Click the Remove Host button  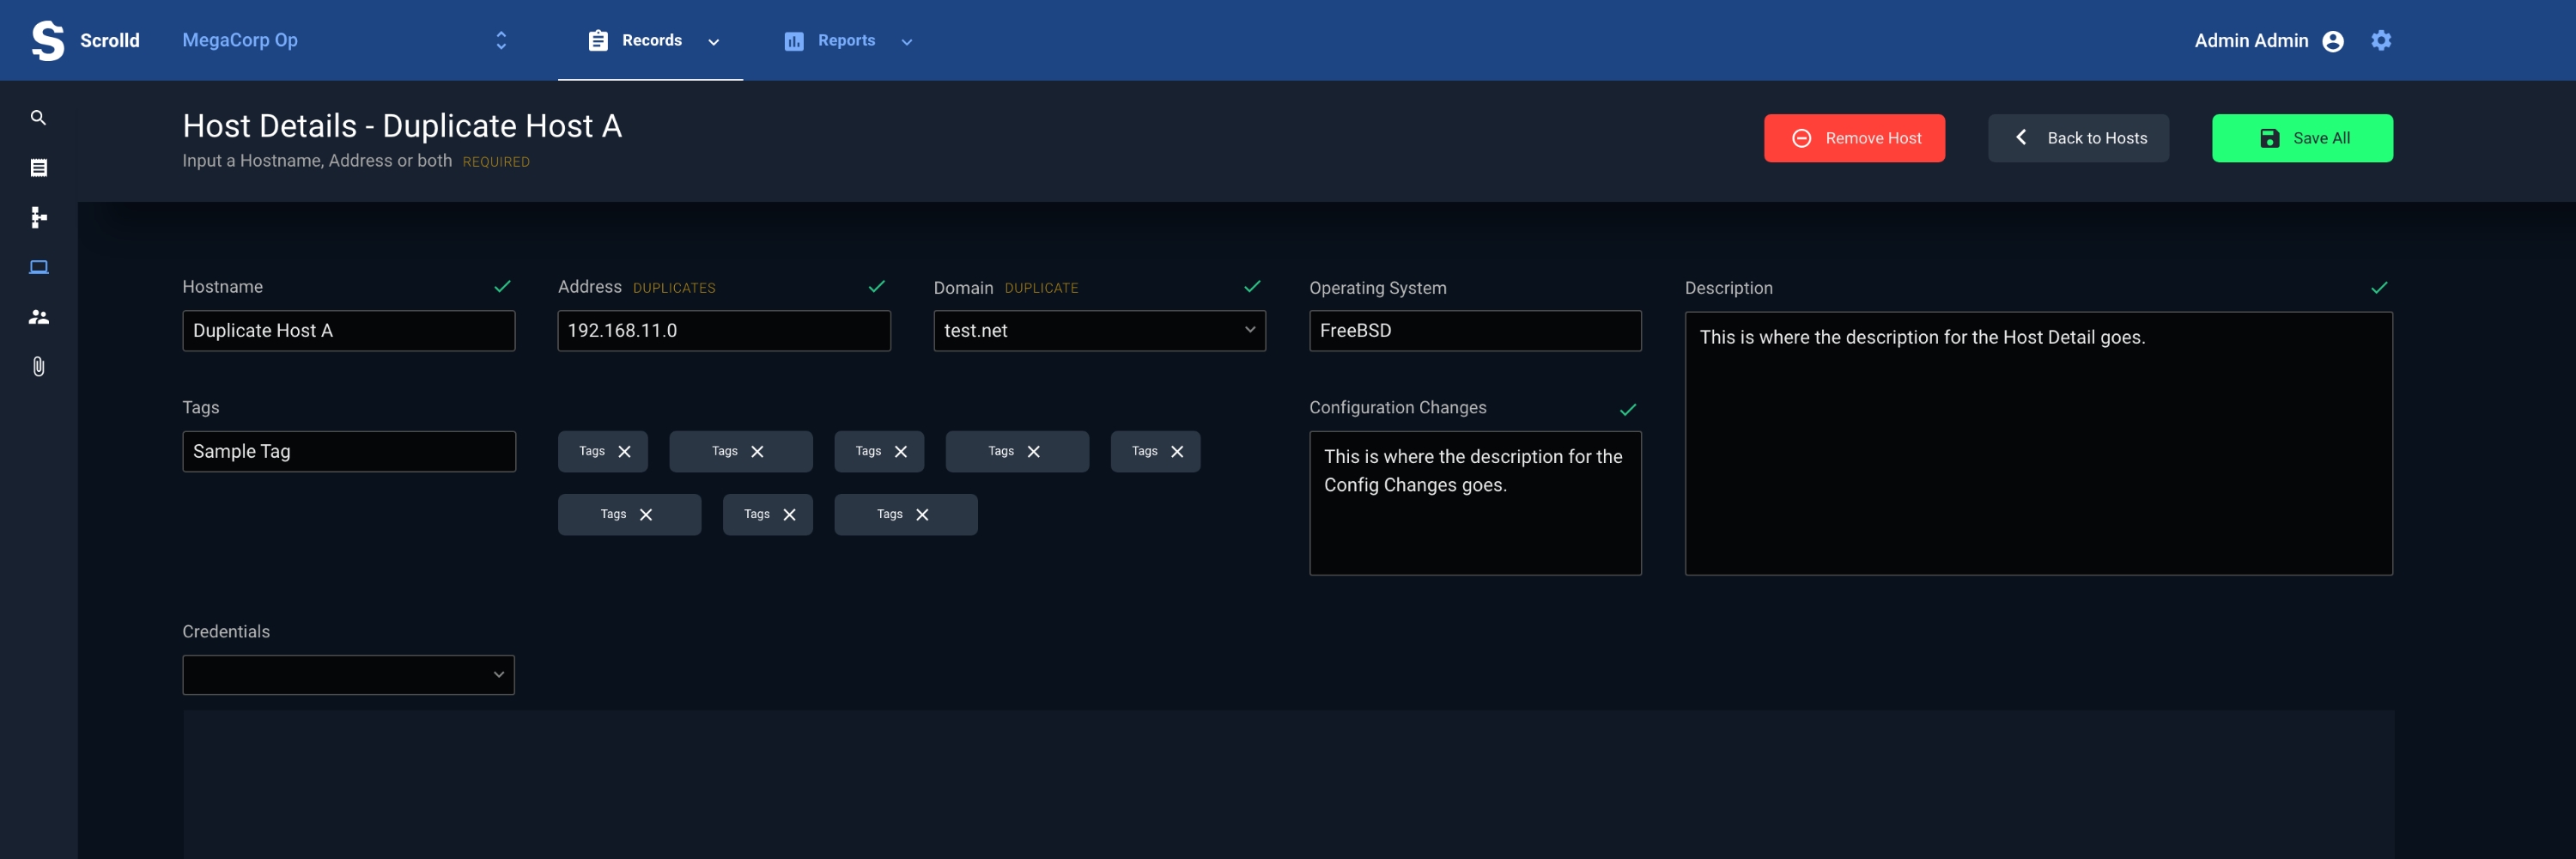(x=1853, y=138)
